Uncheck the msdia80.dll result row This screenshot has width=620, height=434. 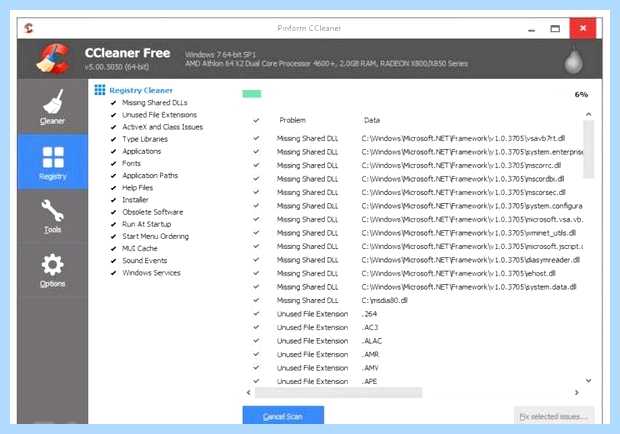click(x=256, y=300)
